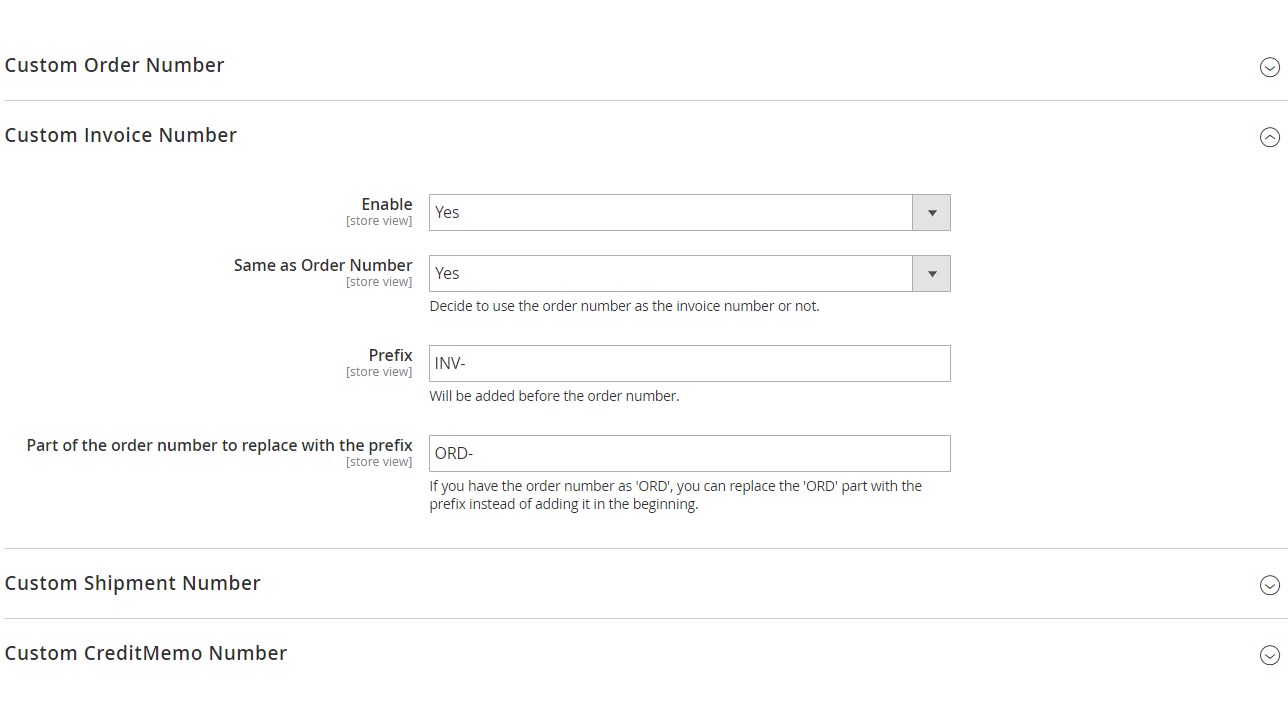Focus the Prefix field containing INV-

click(x=689, y=364)
